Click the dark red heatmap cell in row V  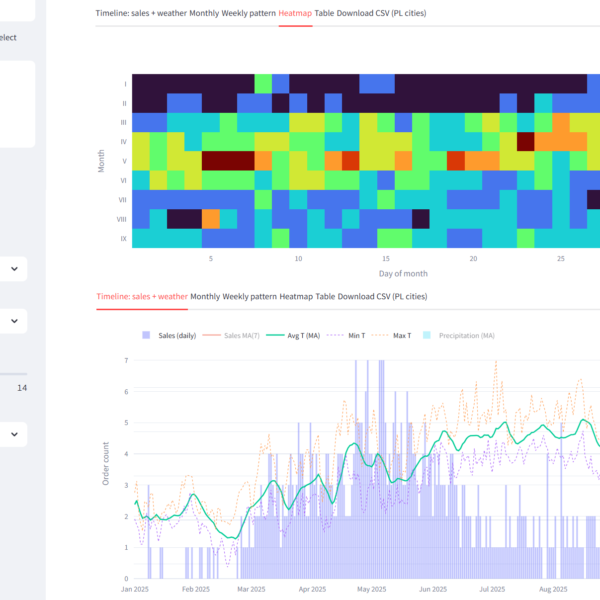pyautogui.click(x=228, y=160)
